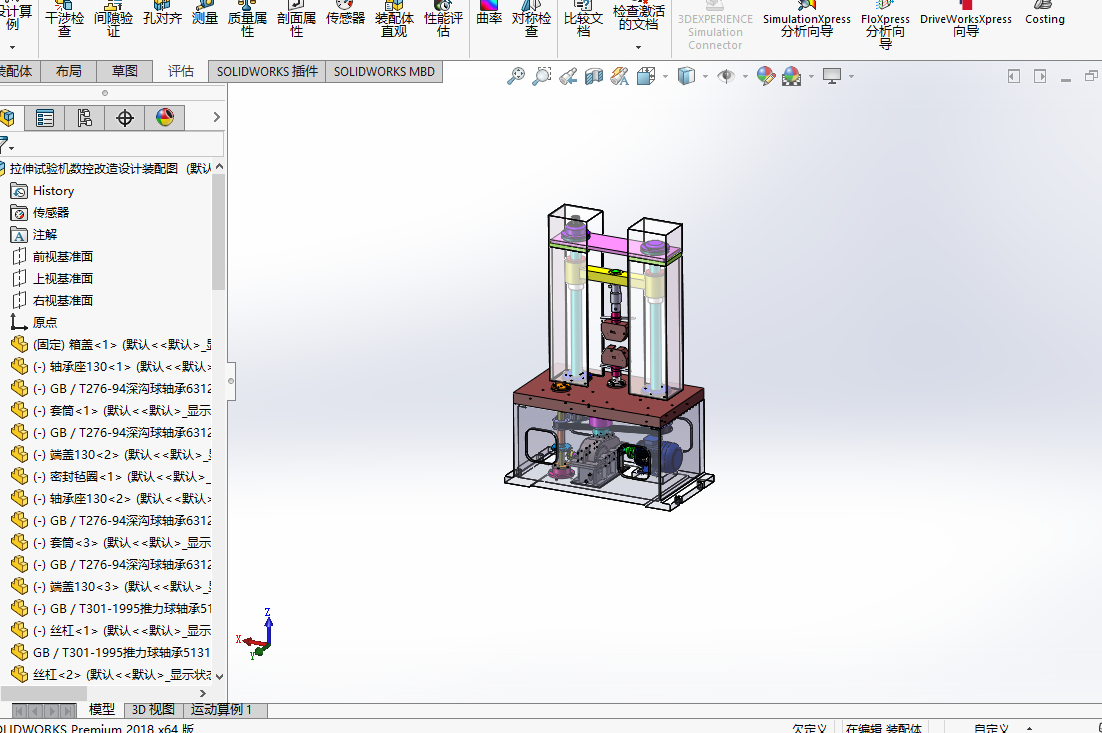Open the dropdown under 设计算例
This screenshot has height=733, width=1102.
click(x=13, y=47)
